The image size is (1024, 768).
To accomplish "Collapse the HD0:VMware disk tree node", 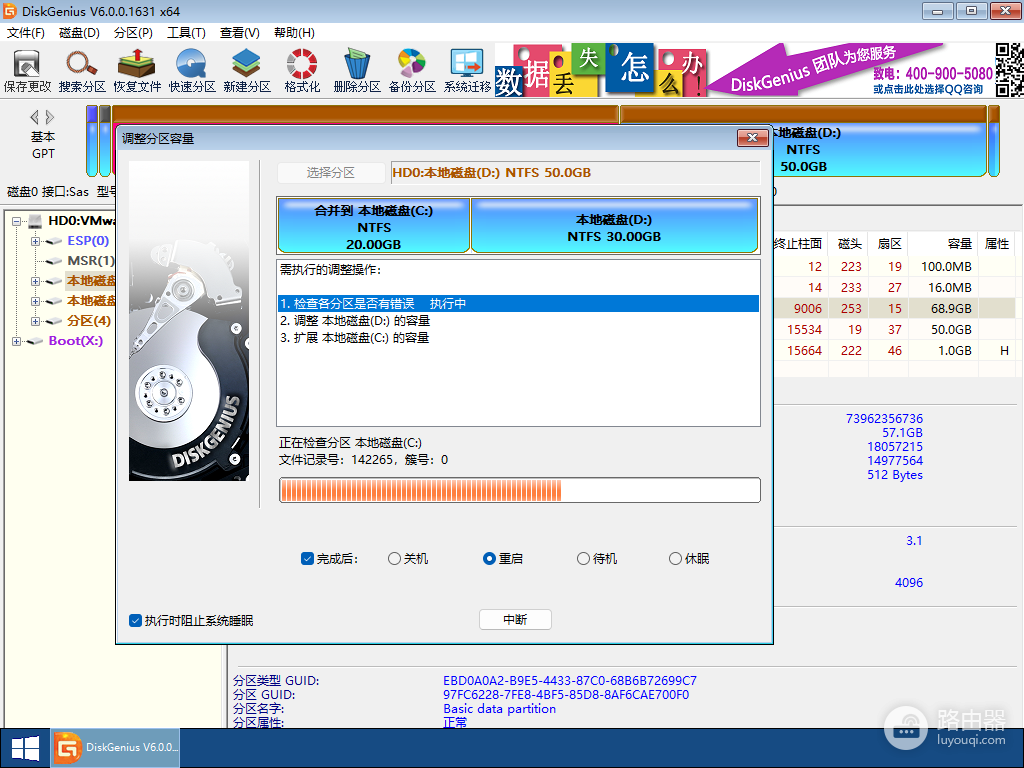I will (16, 221).
